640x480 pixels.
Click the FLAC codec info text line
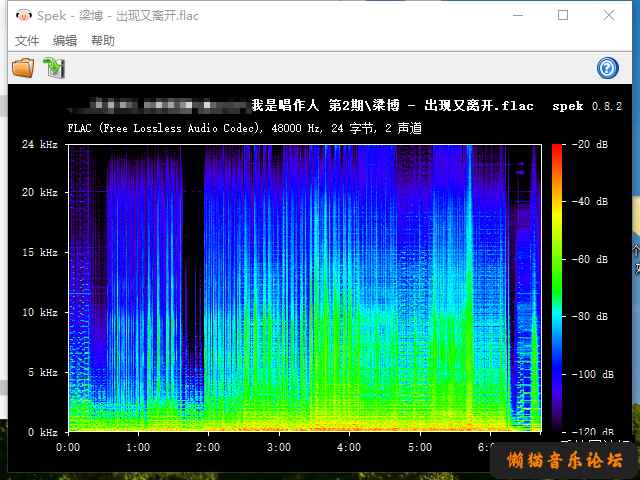click(x=244, y=128)
